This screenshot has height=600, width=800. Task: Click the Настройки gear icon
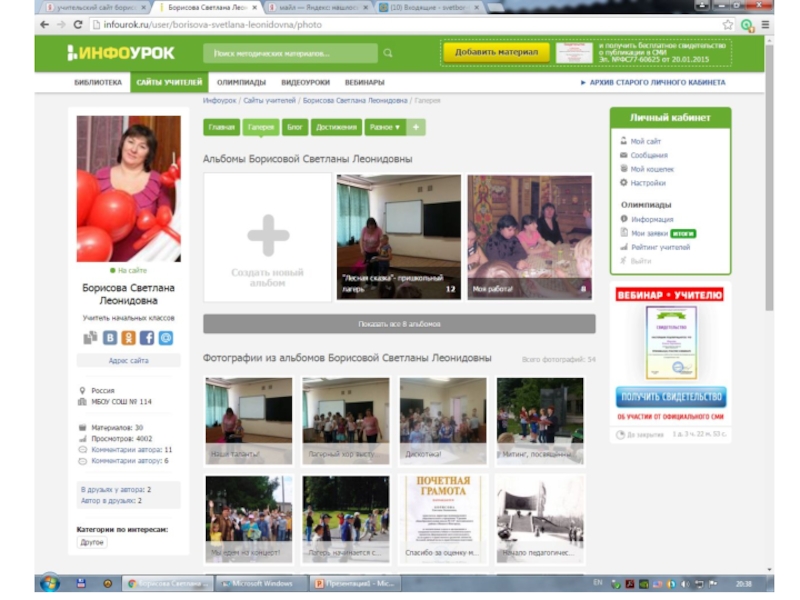pos(623,183)
